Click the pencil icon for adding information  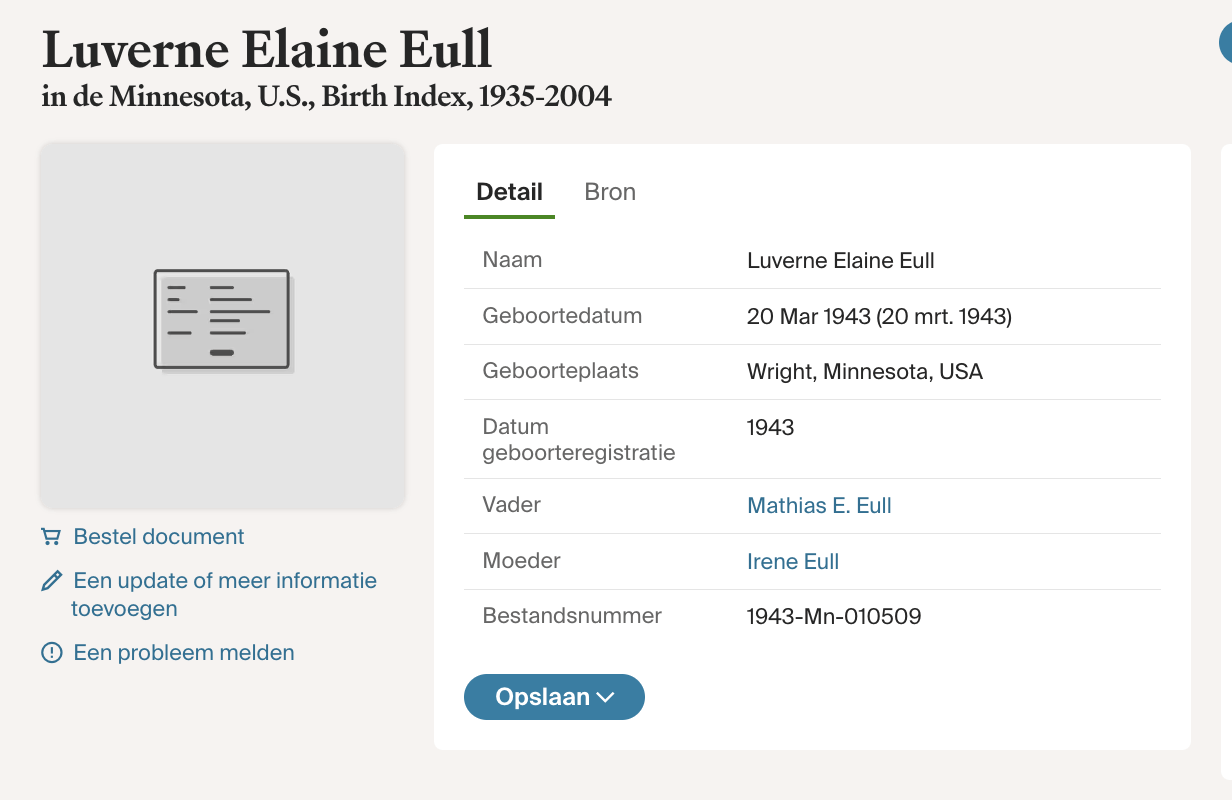[51, 581]
